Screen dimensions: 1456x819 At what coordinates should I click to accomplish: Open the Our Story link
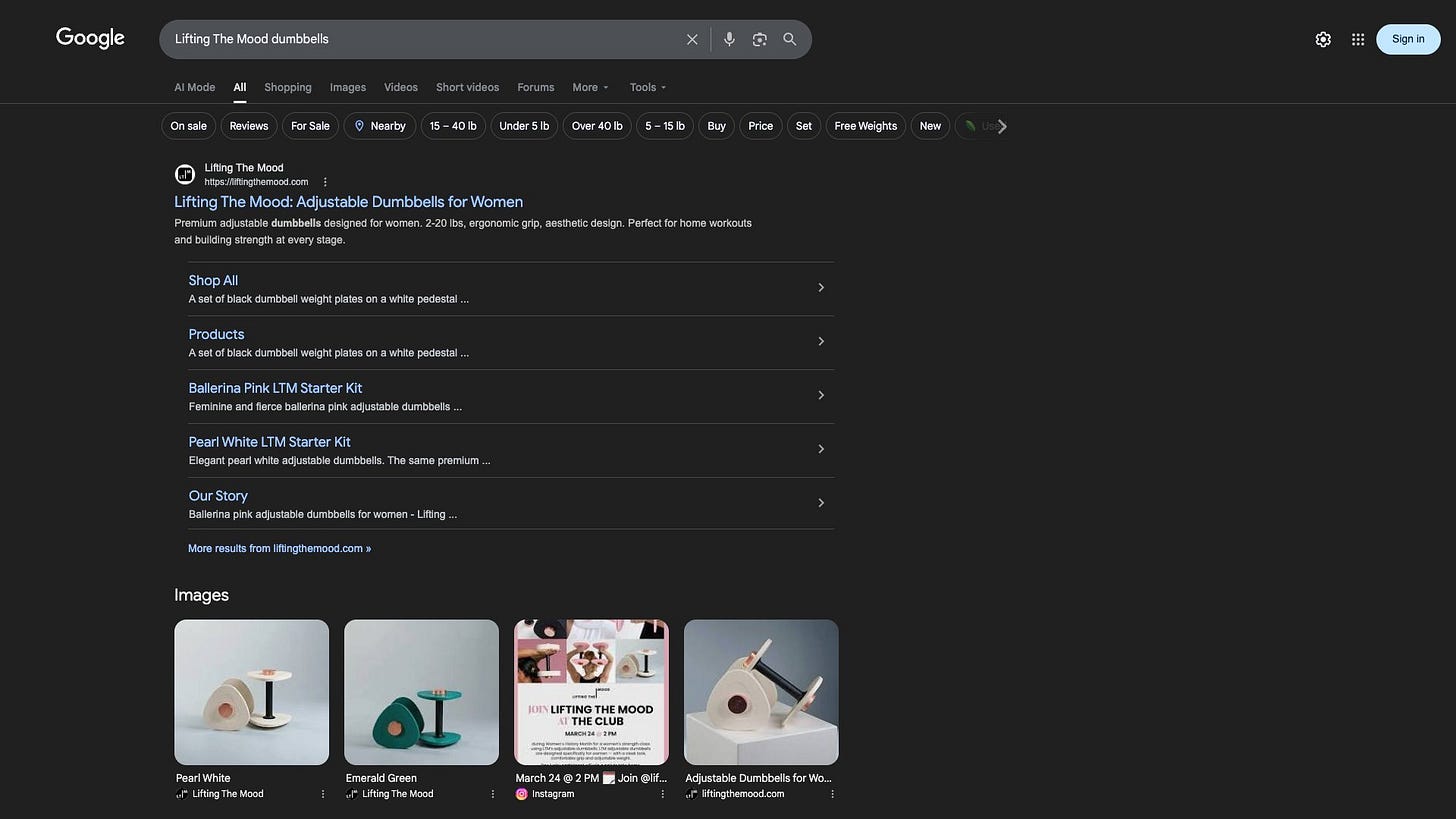pyautogui.click(x=218, y=496)
